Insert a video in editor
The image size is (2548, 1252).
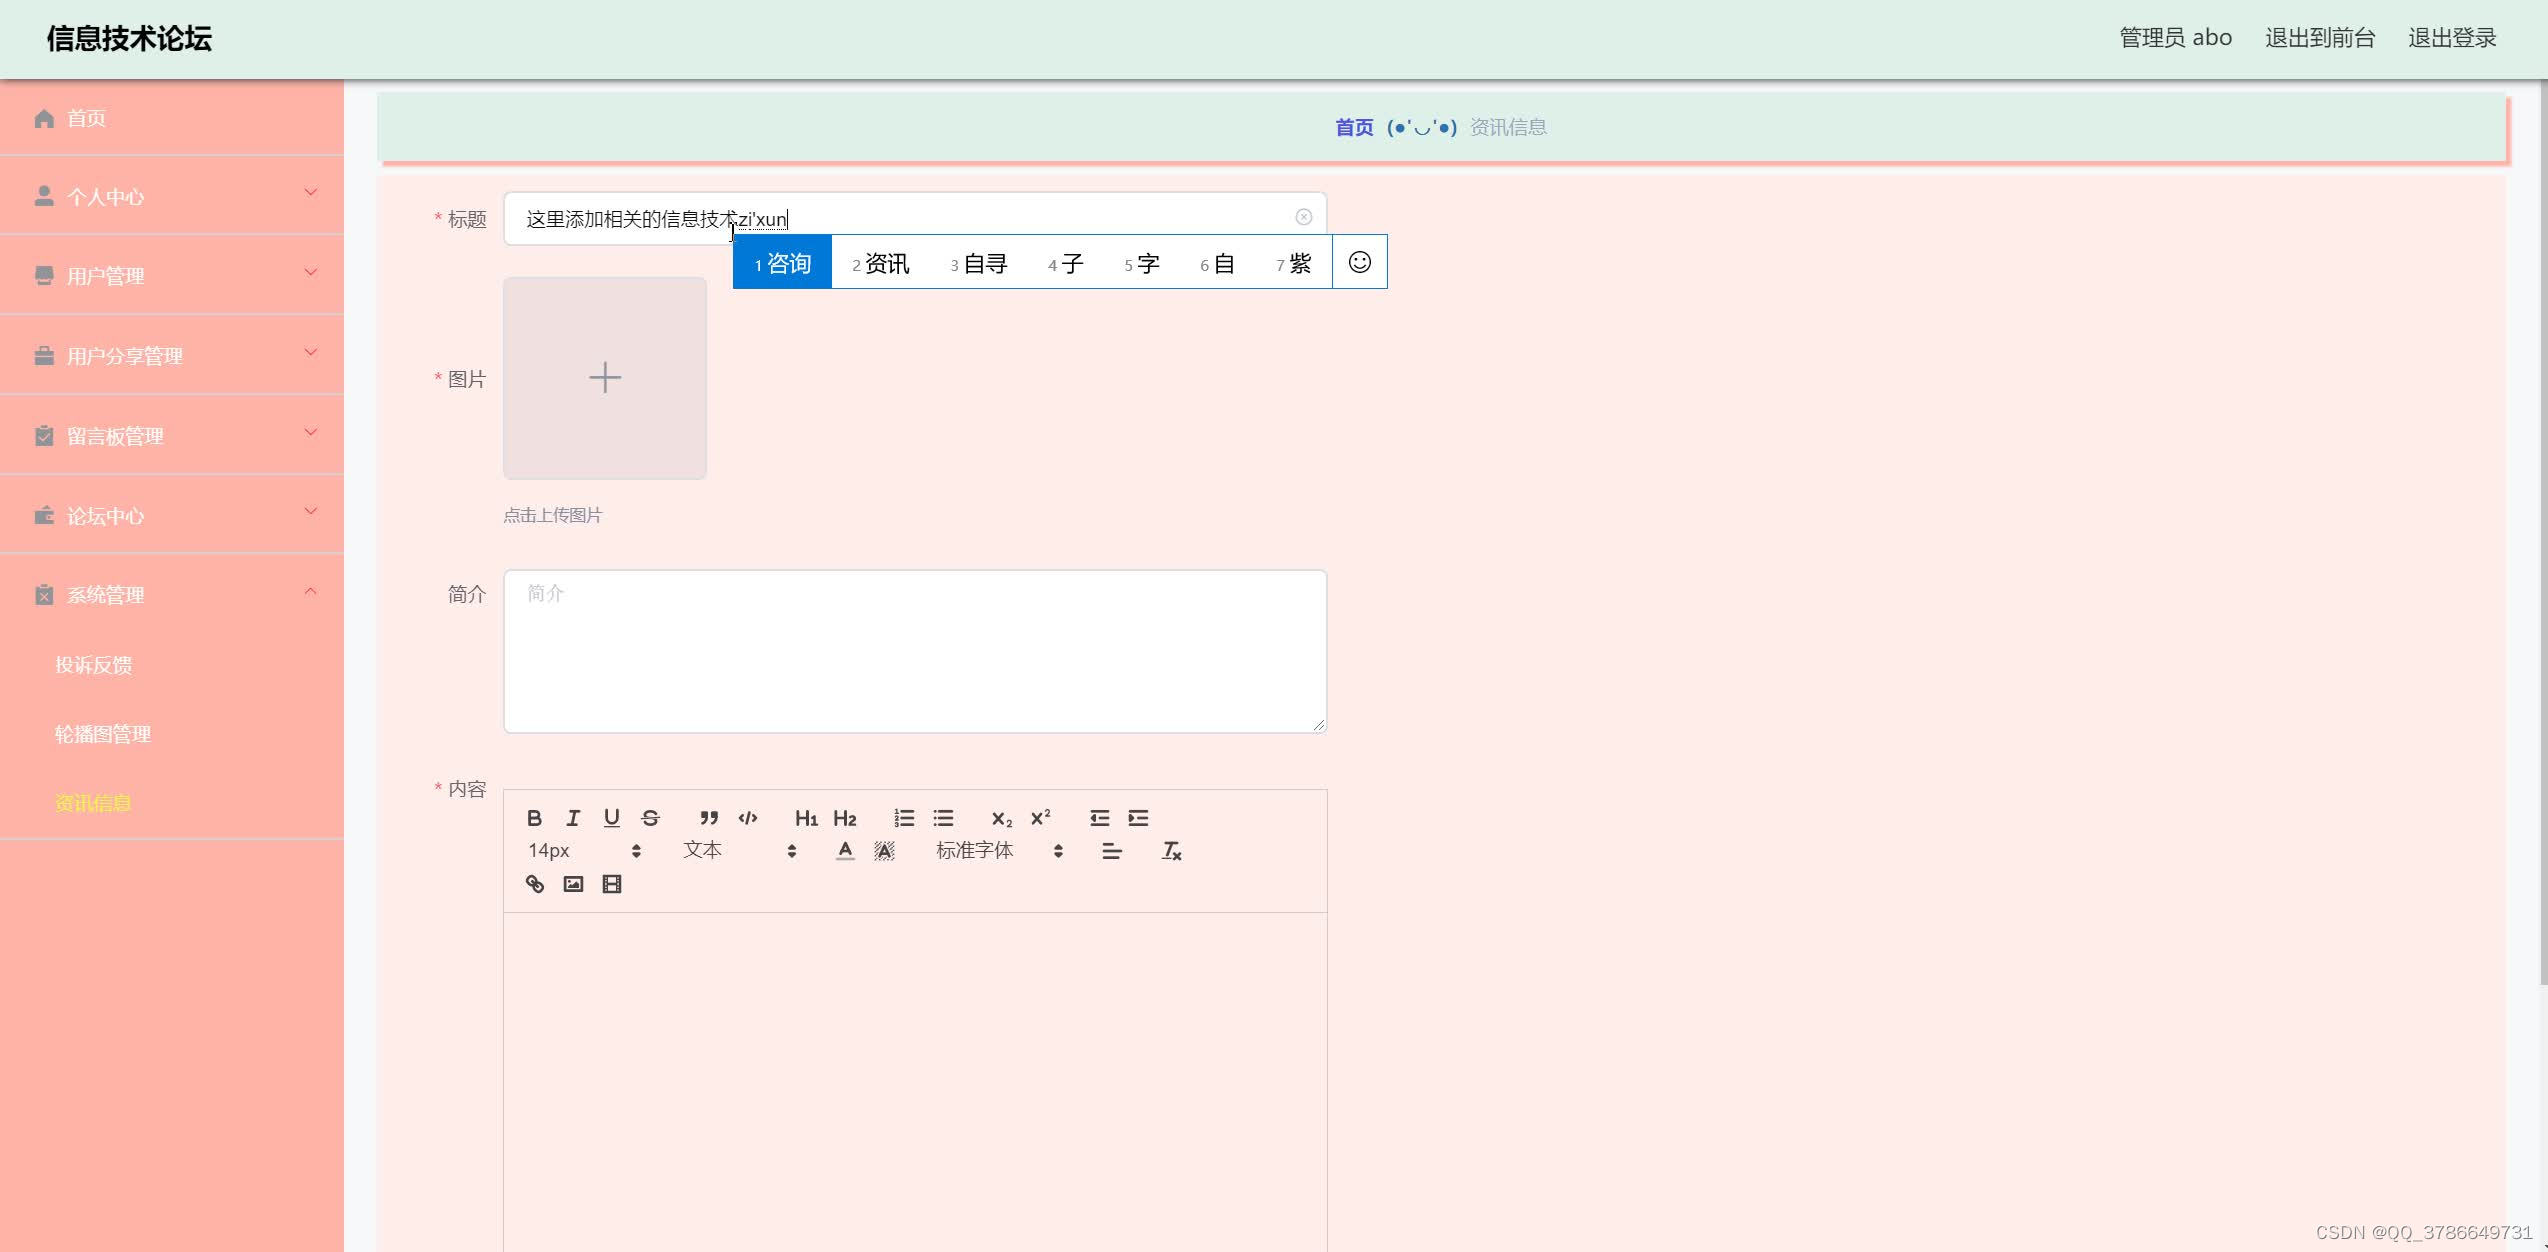pos(612,884)
